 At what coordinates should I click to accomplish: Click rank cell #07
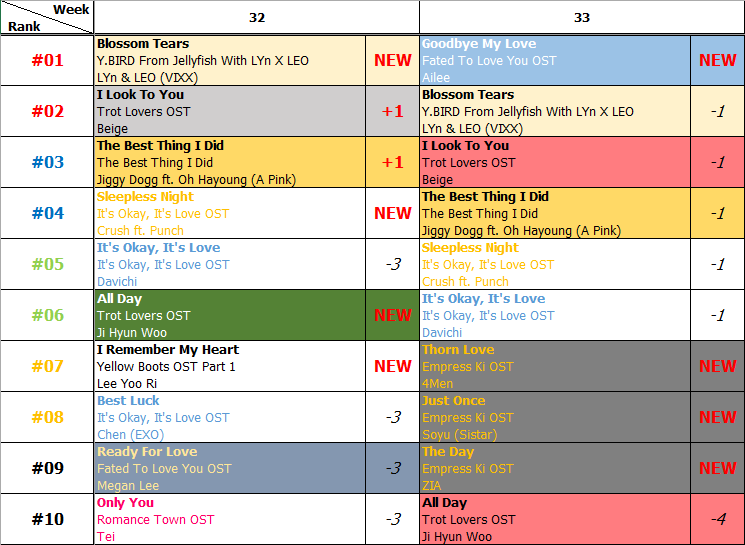(47, 366)
